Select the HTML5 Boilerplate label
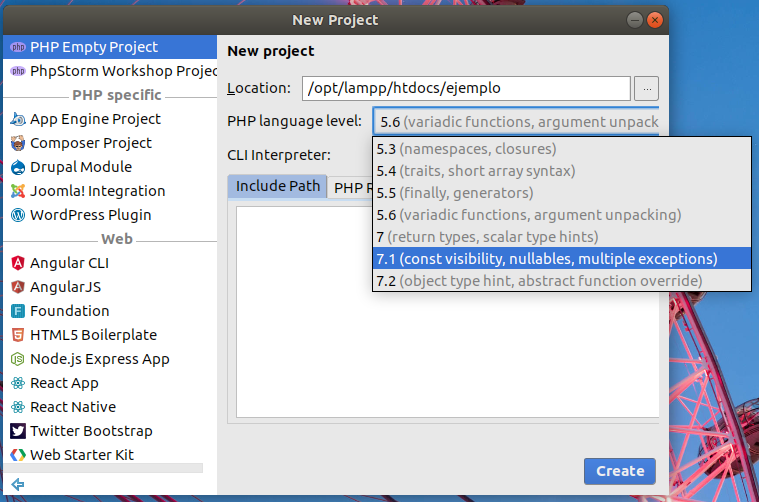The width and height of the screenshot is (759, 502). 93,335
